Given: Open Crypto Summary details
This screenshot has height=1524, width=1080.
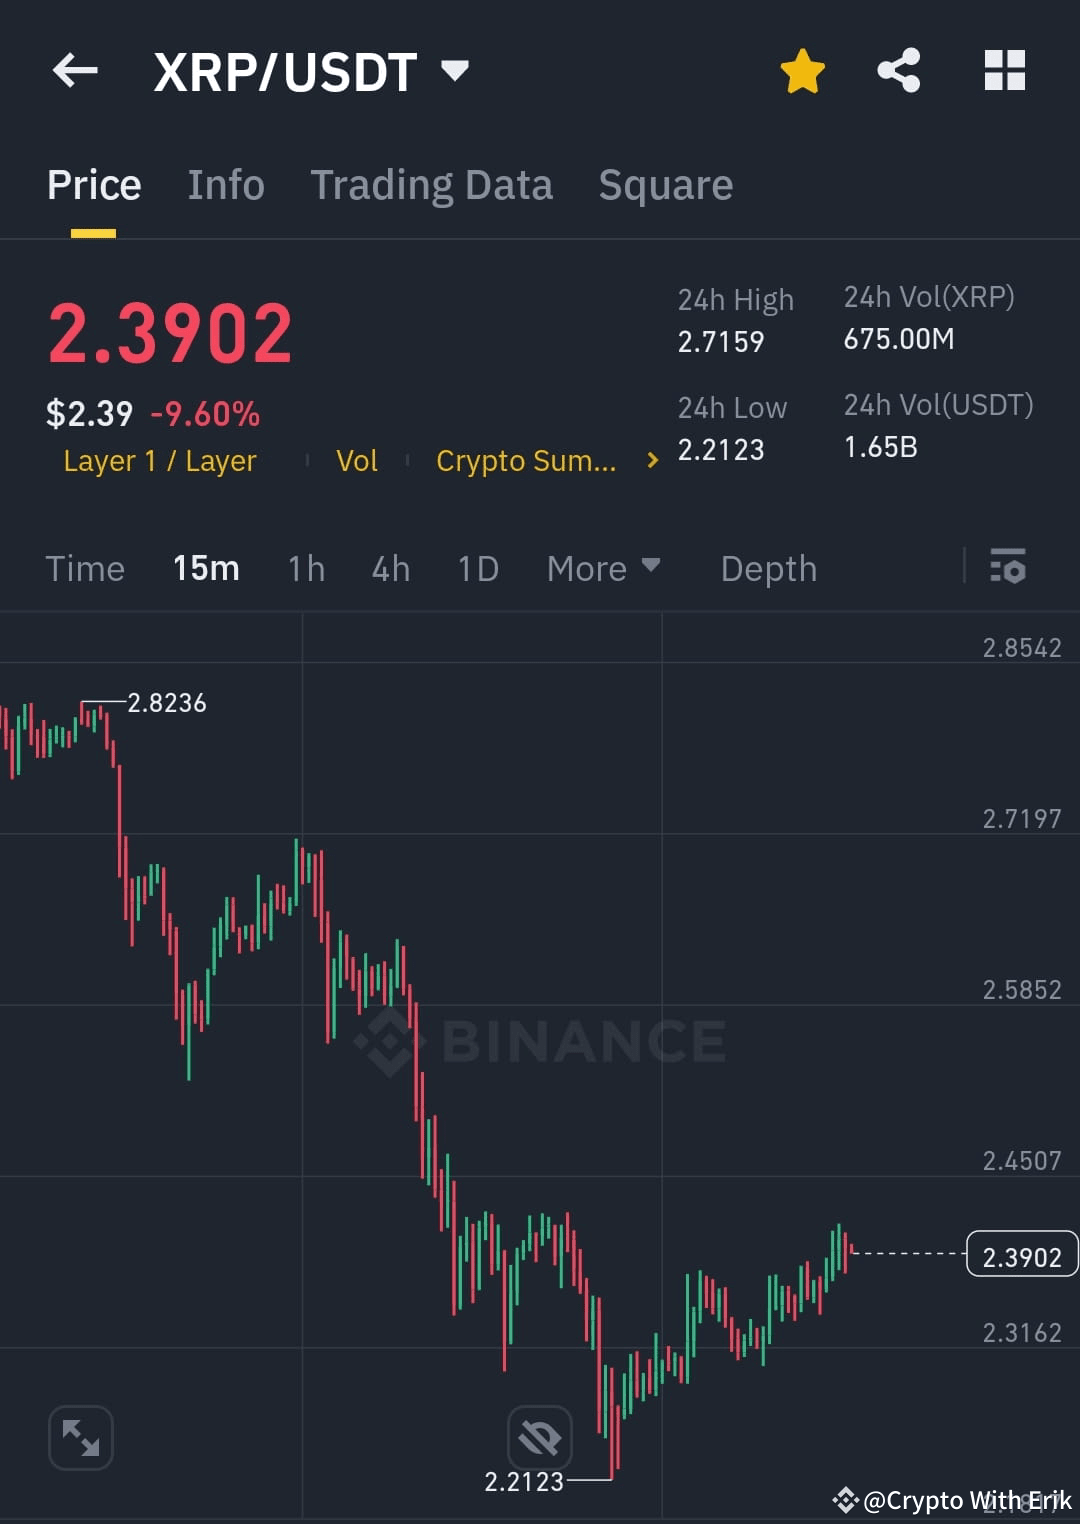Looking at the screenshot, I should pyautogui.click(x=527, y=461).
